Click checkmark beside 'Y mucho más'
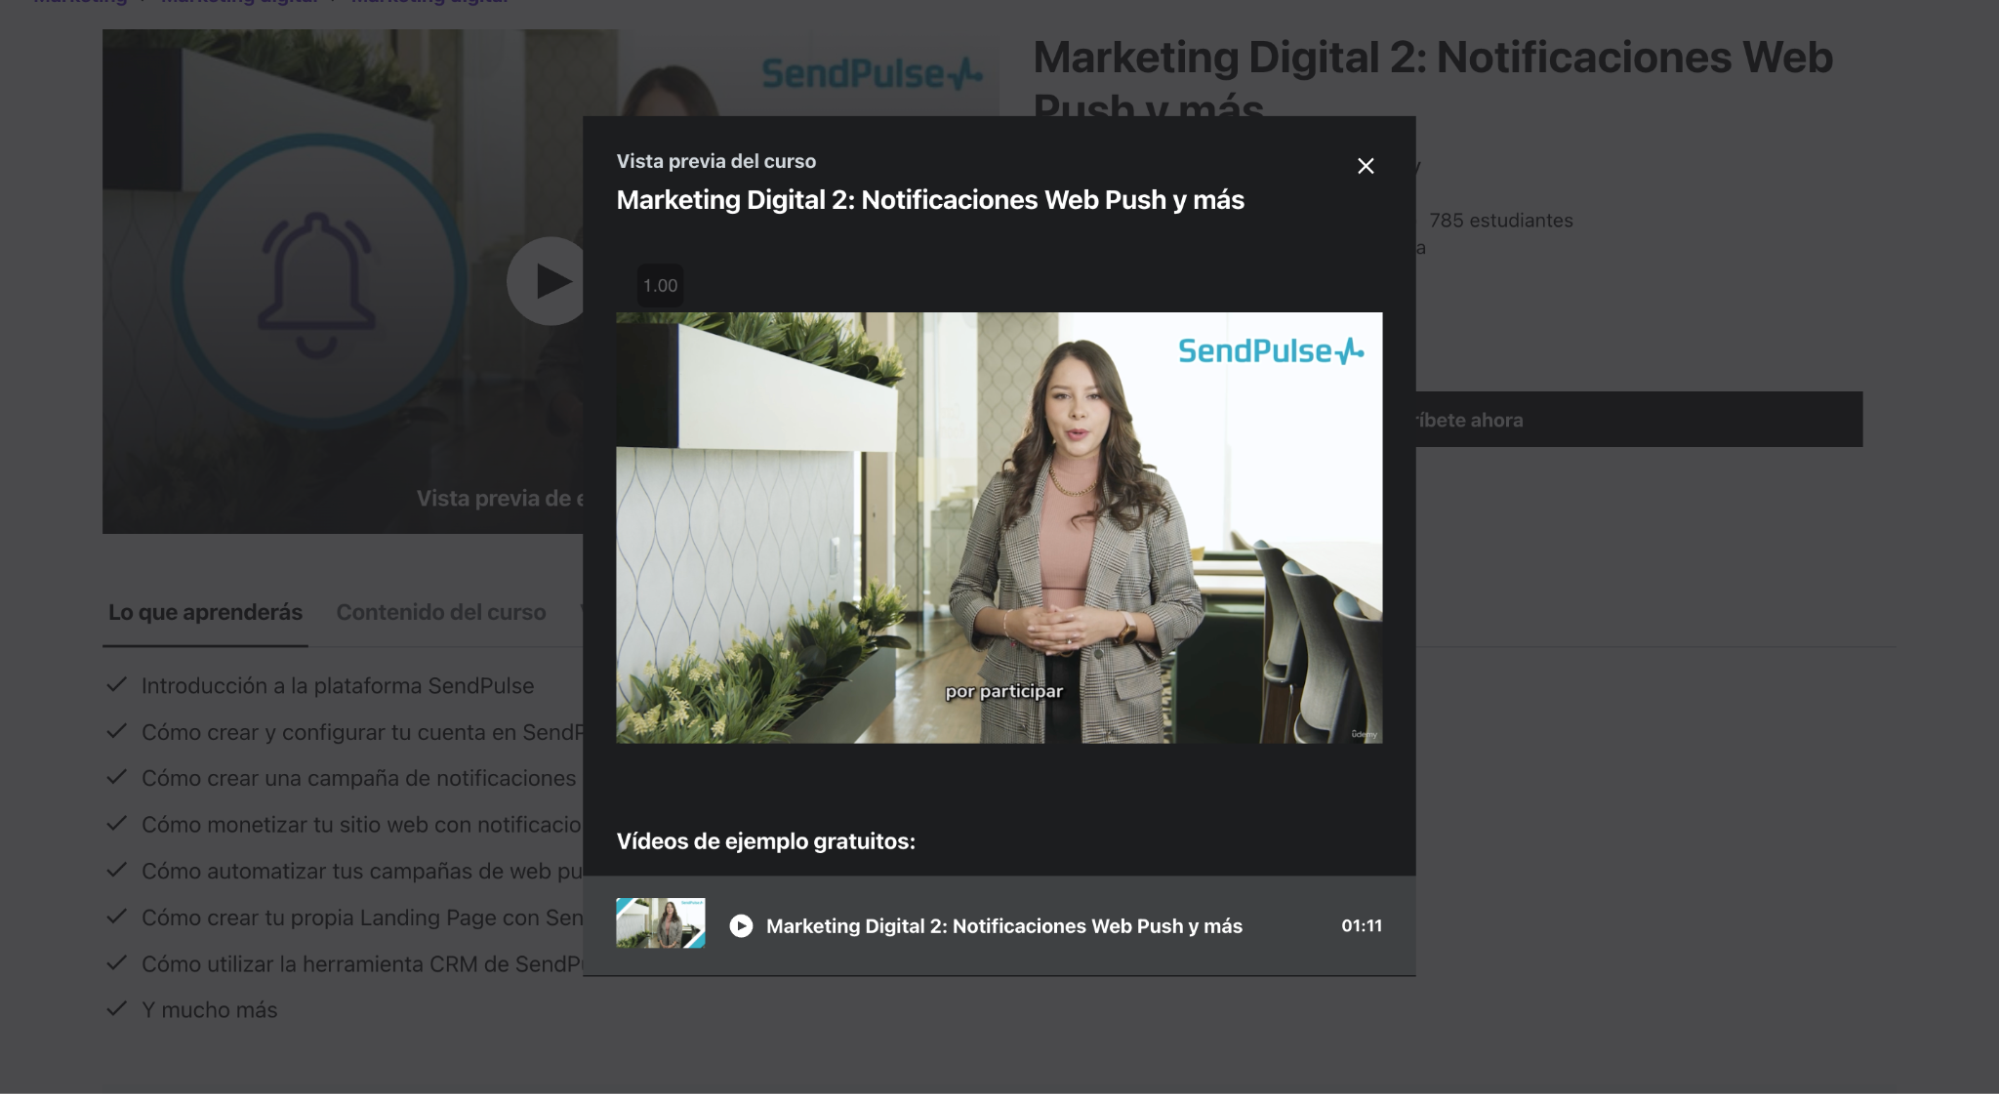 coord(116,1009)
